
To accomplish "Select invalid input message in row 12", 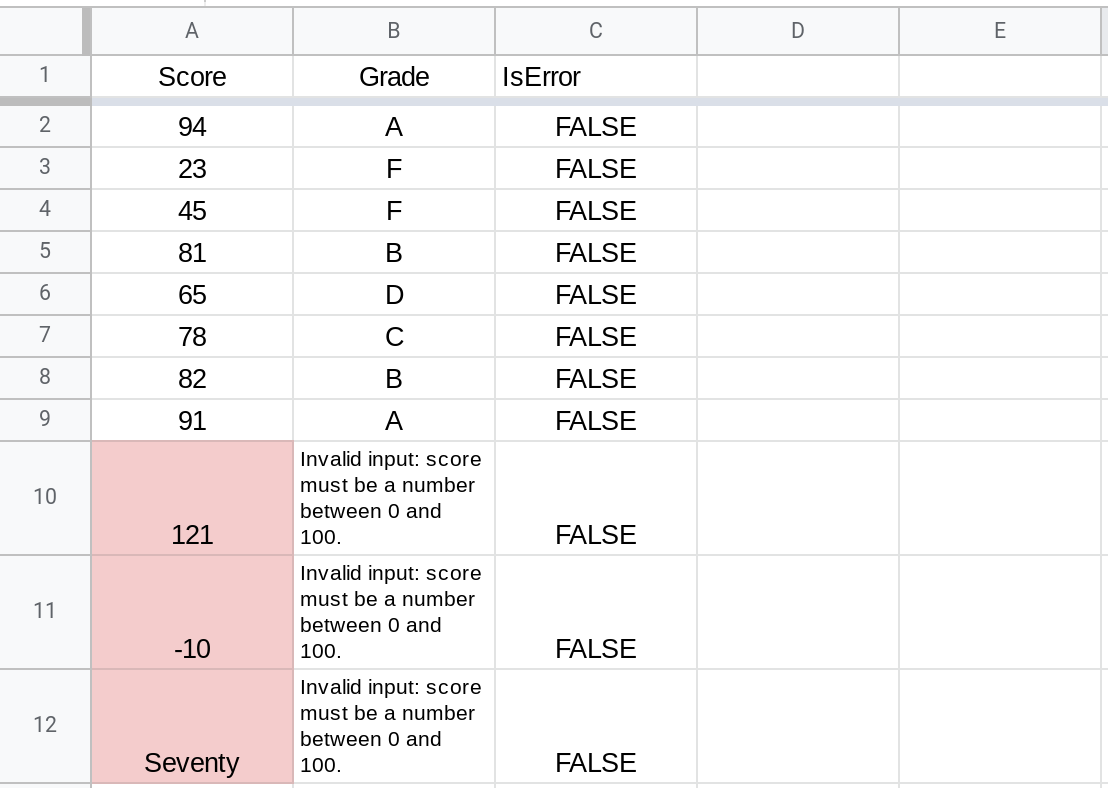I will 394,726.
